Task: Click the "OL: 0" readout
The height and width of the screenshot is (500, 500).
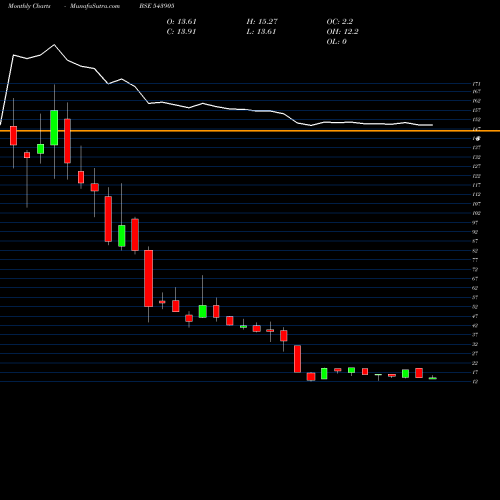Action: point(337,42)
